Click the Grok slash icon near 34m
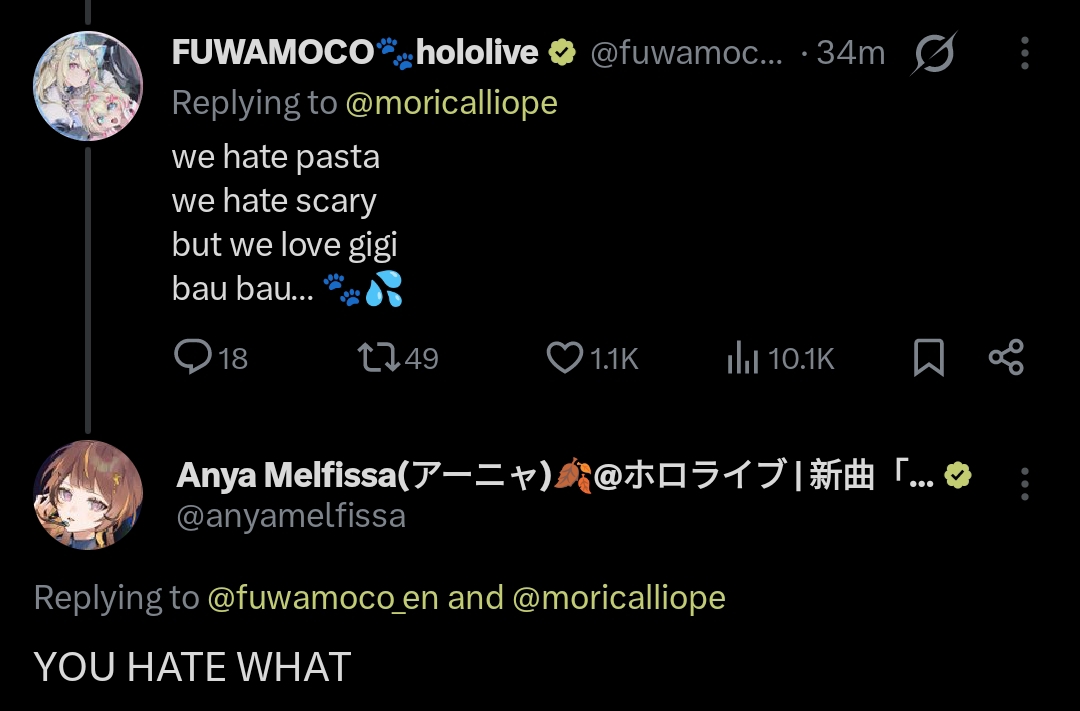 pos(934,53)
